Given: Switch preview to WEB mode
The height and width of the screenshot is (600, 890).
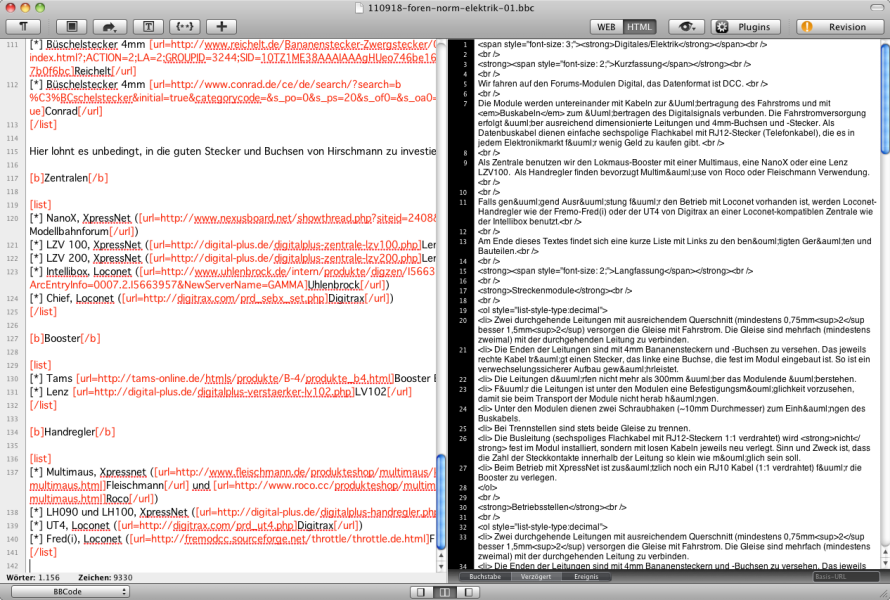Looking at the screenshot, I should coord(605,27).
